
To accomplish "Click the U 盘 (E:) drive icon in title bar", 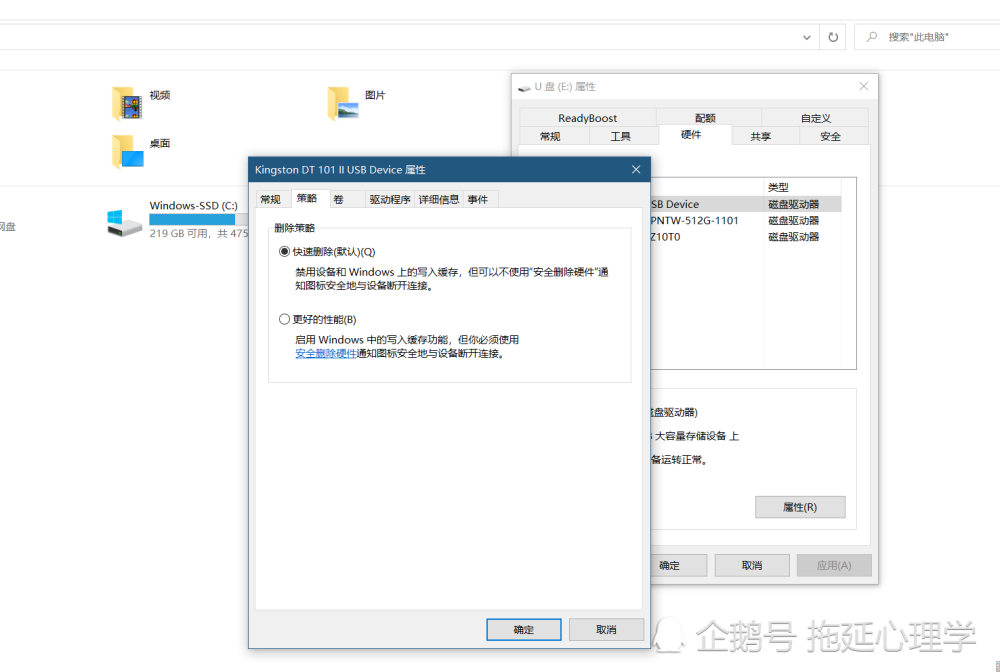I will click(524, 87).
